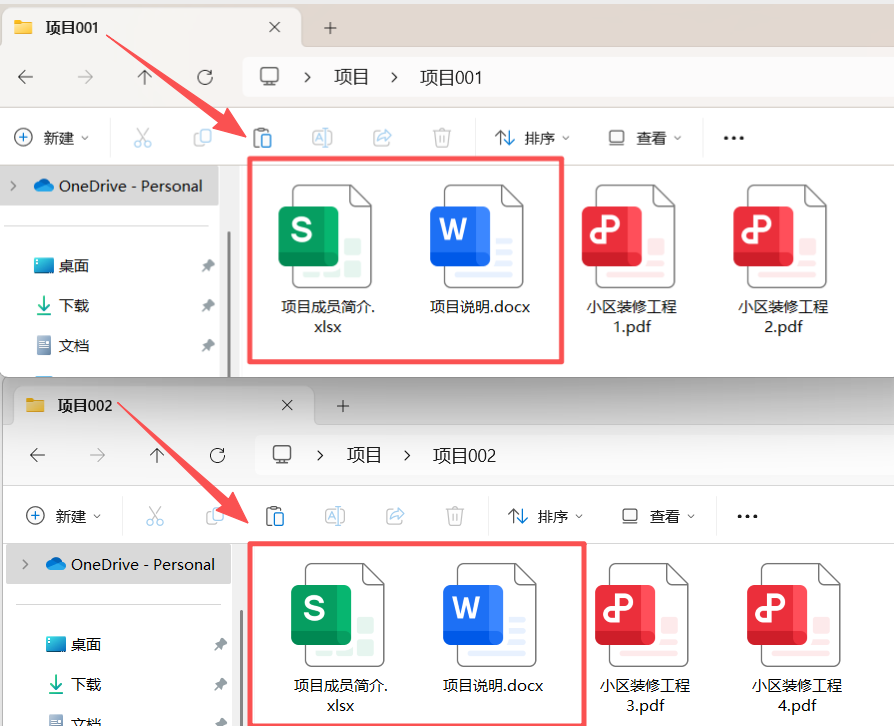This screenshot has height=726, width=894.
Task: Open 查看 view dropdown in 项目001 window
Action: click(645, 137)
